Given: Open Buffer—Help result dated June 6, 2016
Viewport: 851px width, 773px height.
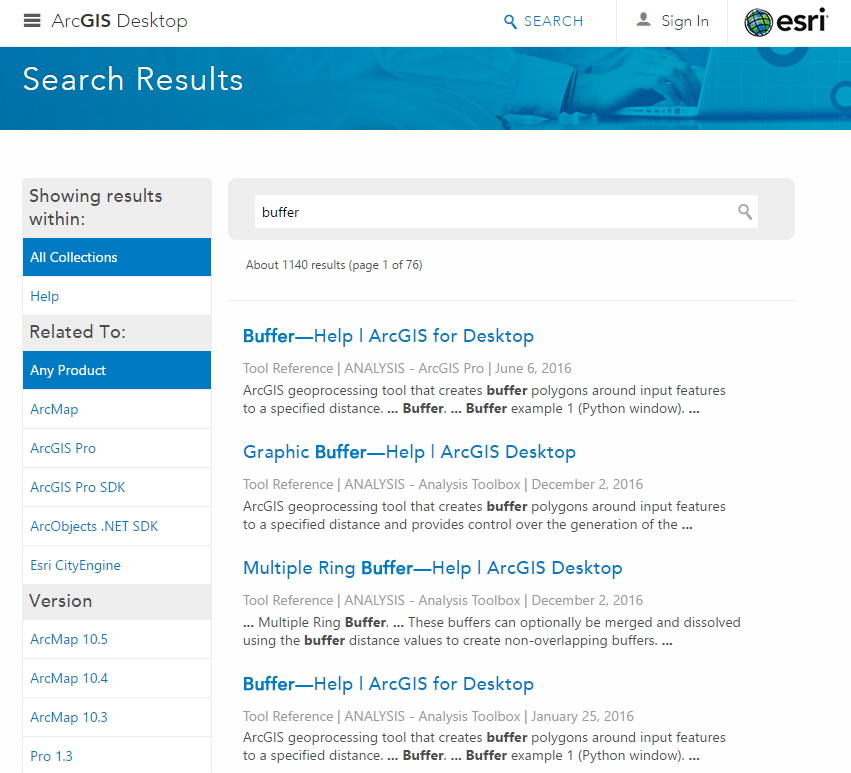Looking at the screenshot, I should 388,336.
